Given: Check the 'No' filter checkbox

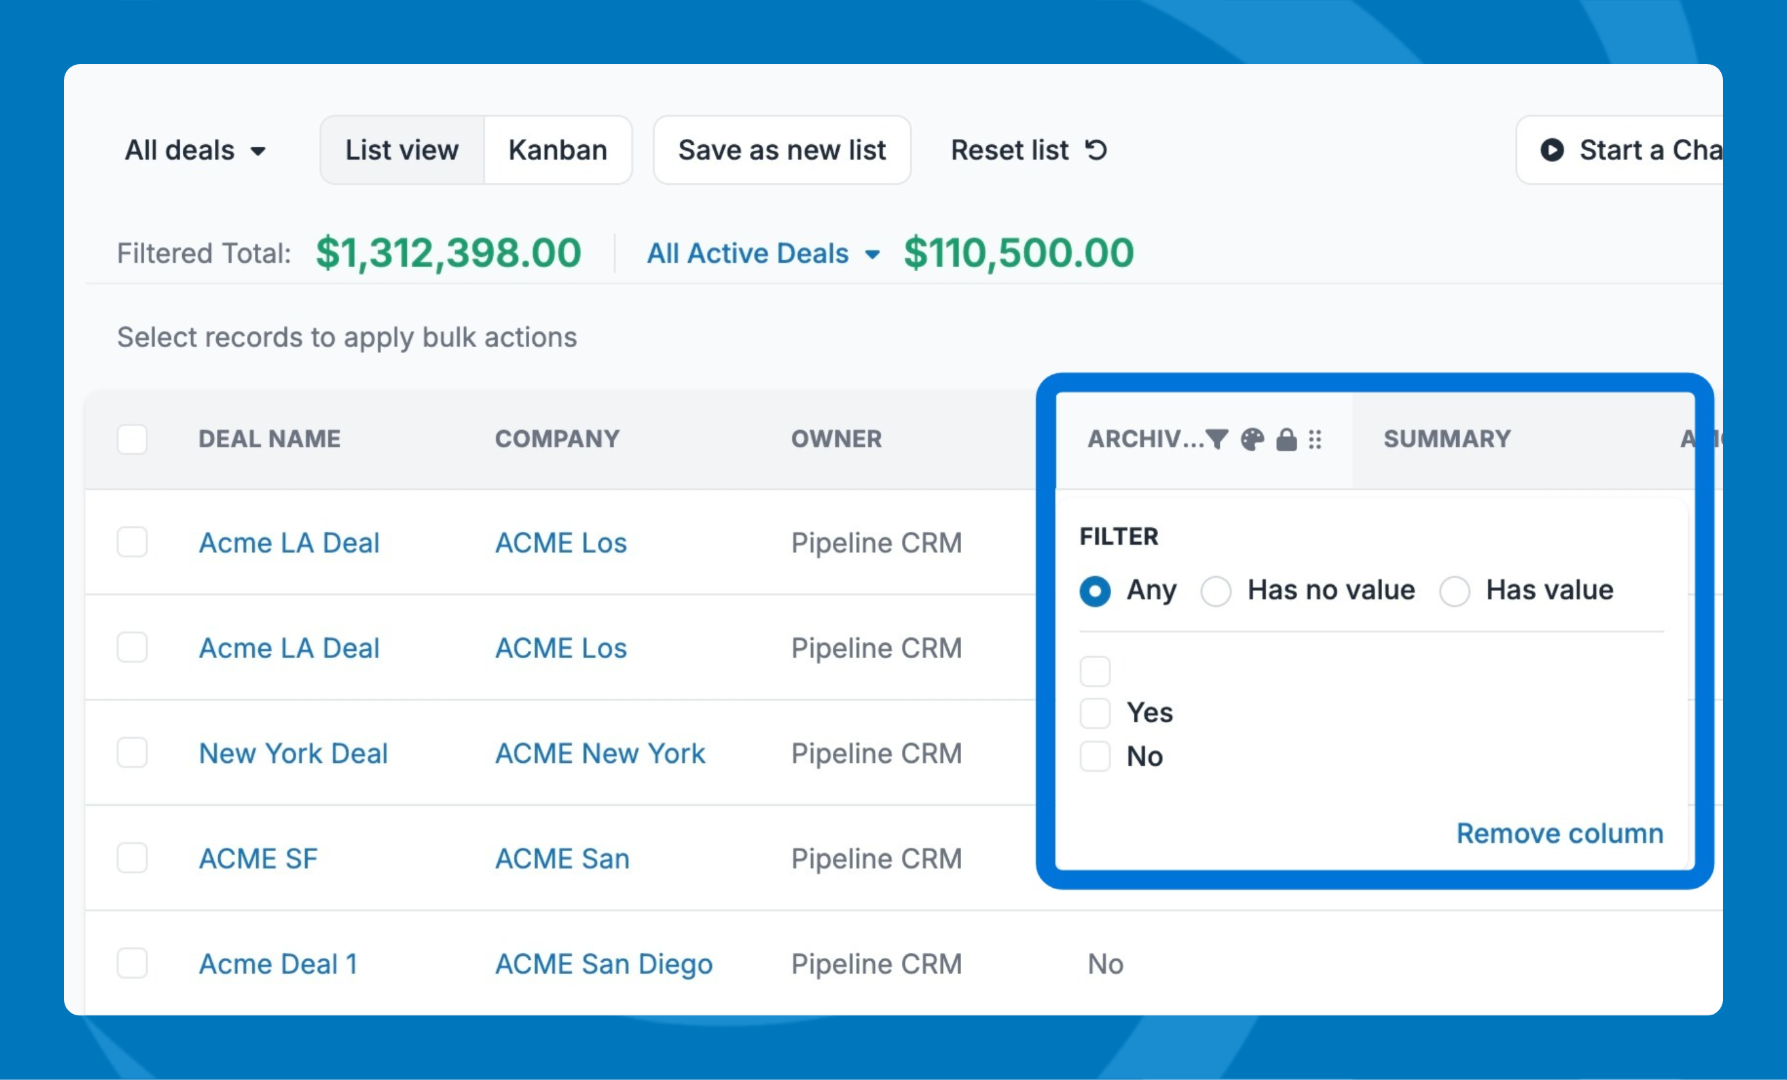Looking at the screenshot, I should pyautogui.click(x=1095, y=756).
